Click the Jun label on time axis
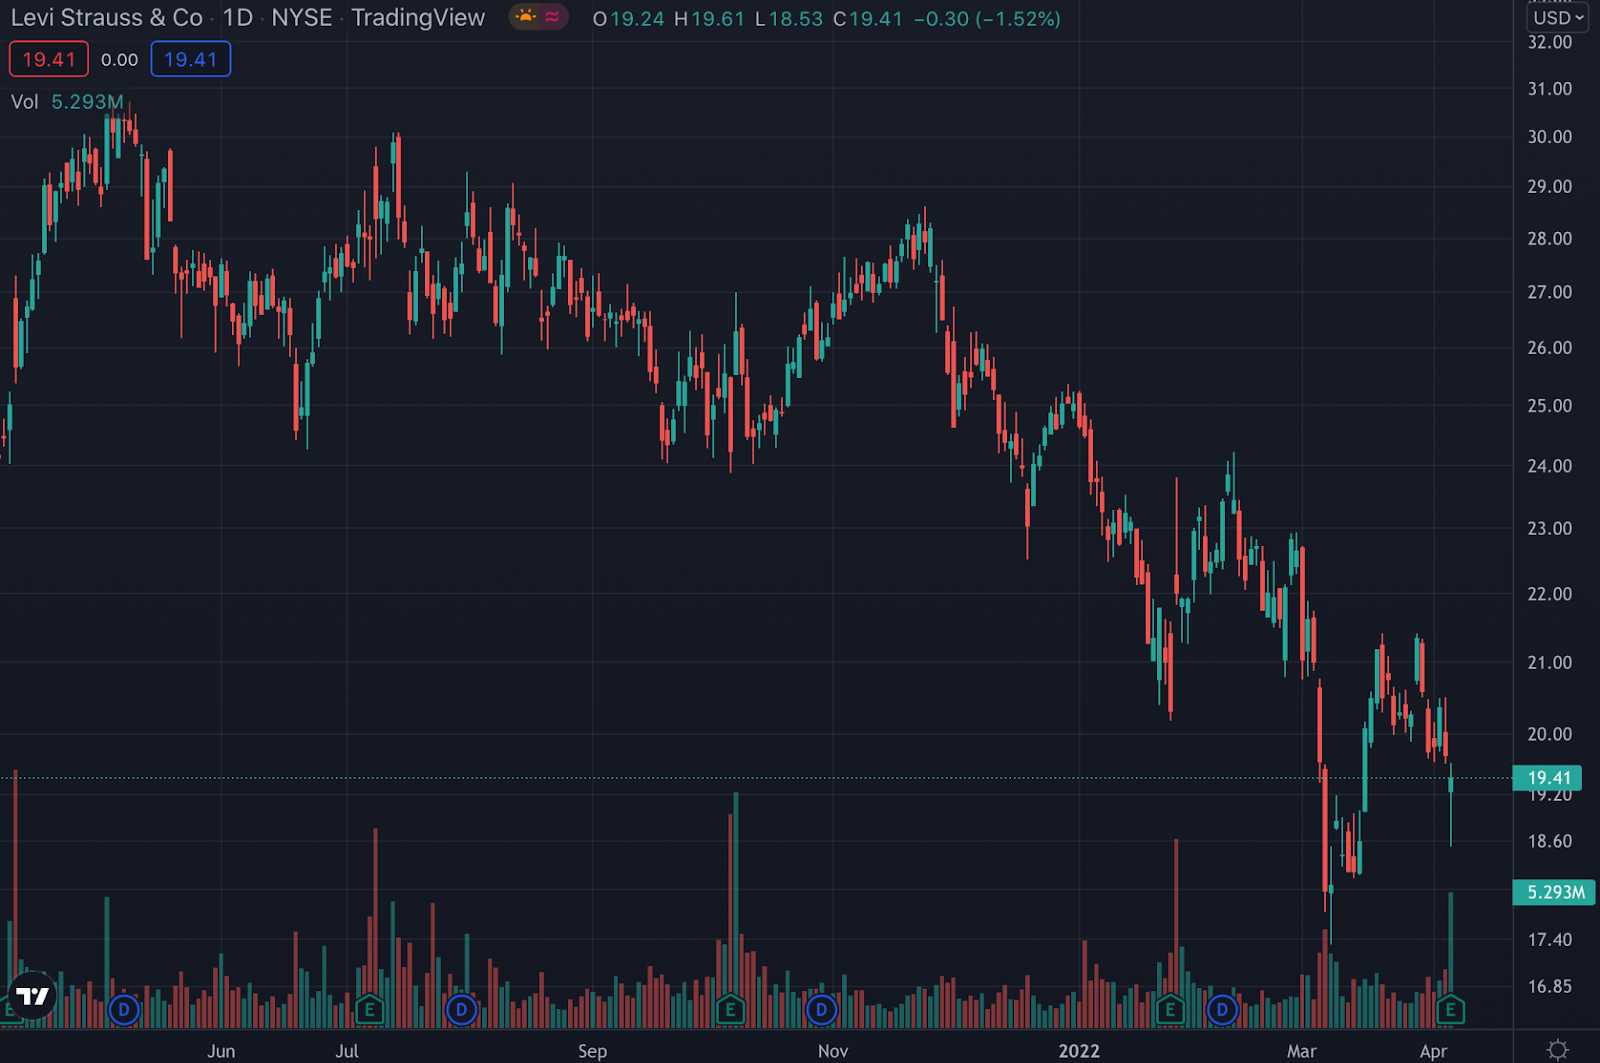Viewport: 1600px width, 1063px height. click(221, 1051)
